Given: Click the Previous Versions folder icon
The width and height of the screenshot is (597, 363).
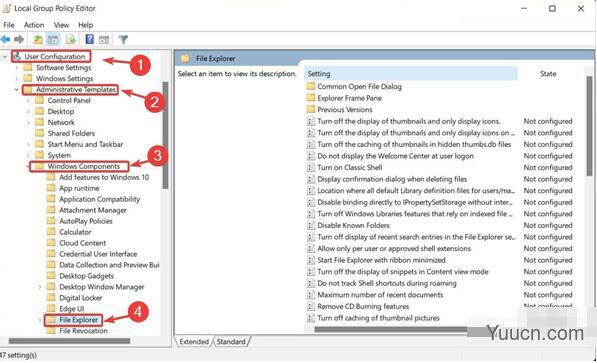Looking at the screenshot, I should point(311,109).
